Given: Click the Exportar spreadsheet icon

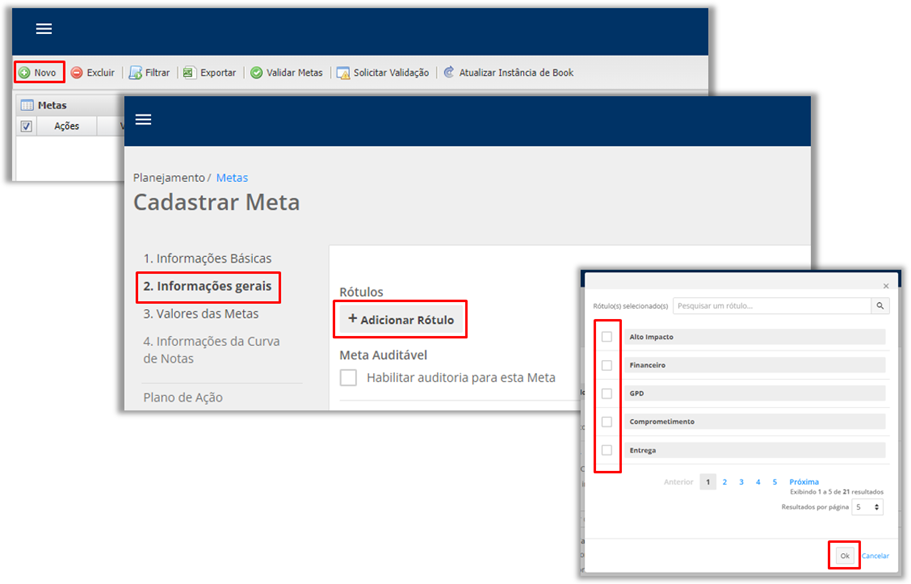Looking at the screenshot, I should [188, 73].
